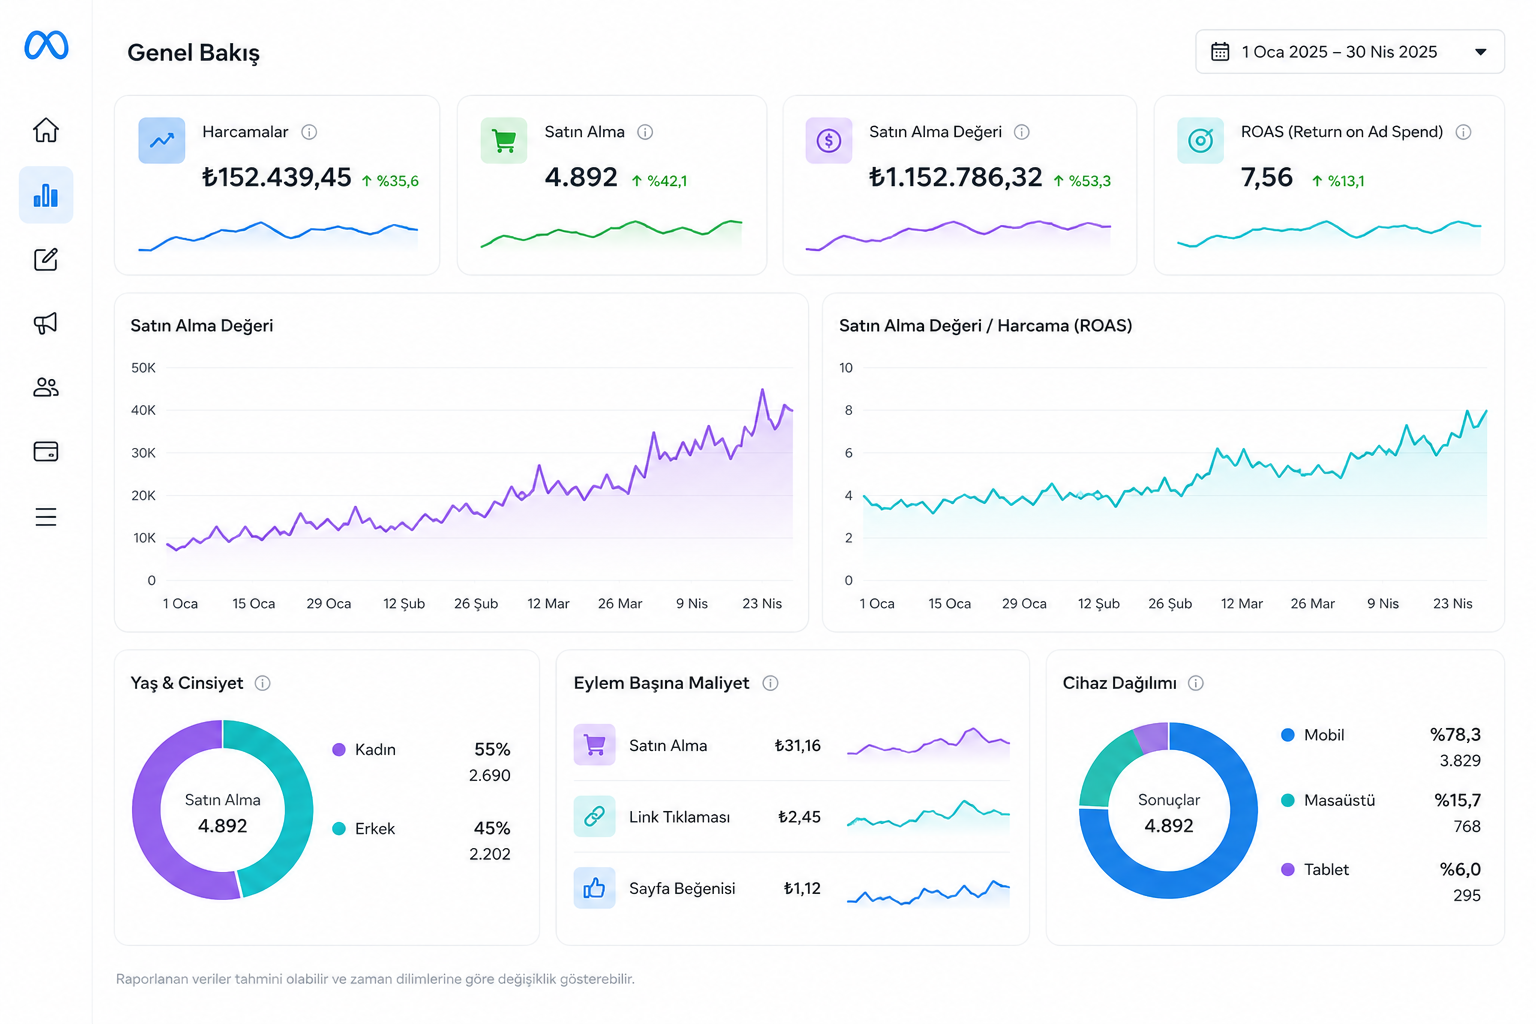The height and width of the screenshot is (1024, 1536).
Task: Click info icon next to Harcamalar
Action: point(310,132)
